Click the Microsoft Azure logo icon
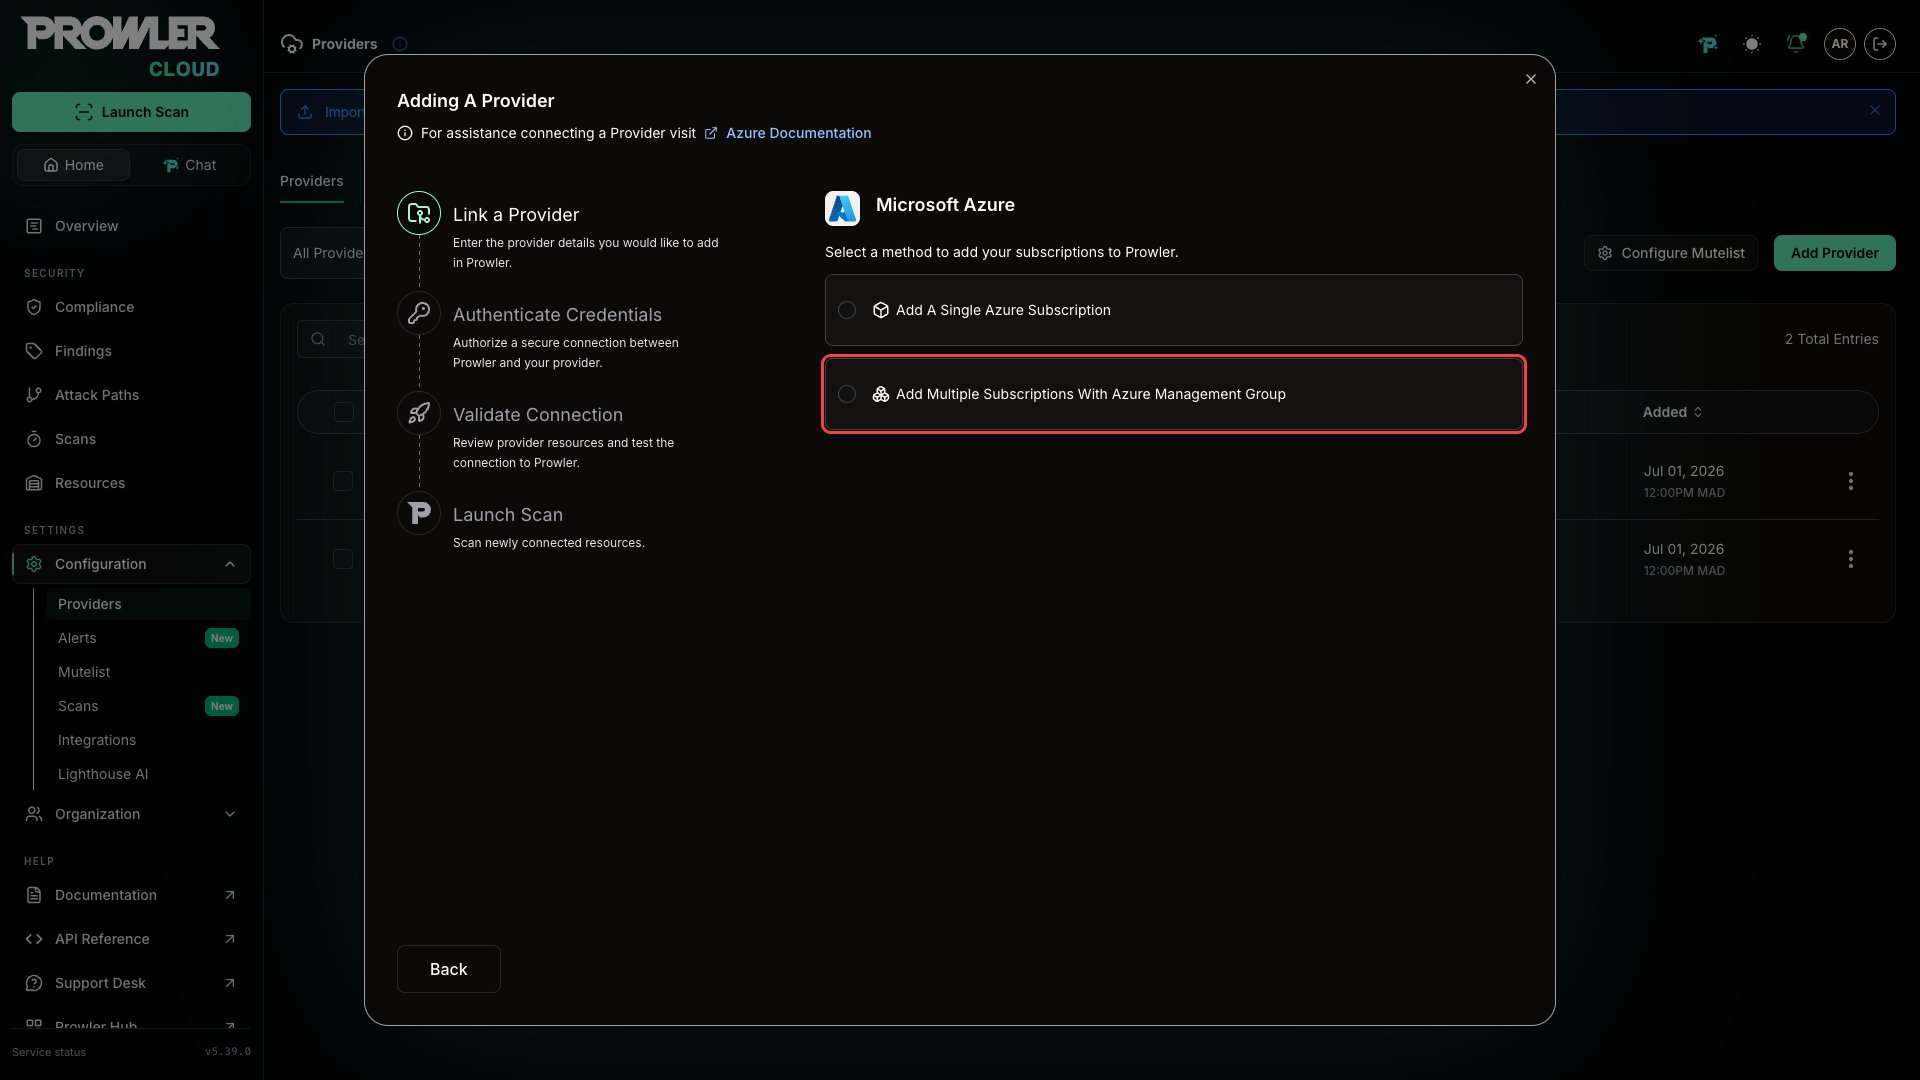 click(x=842, y=208)
